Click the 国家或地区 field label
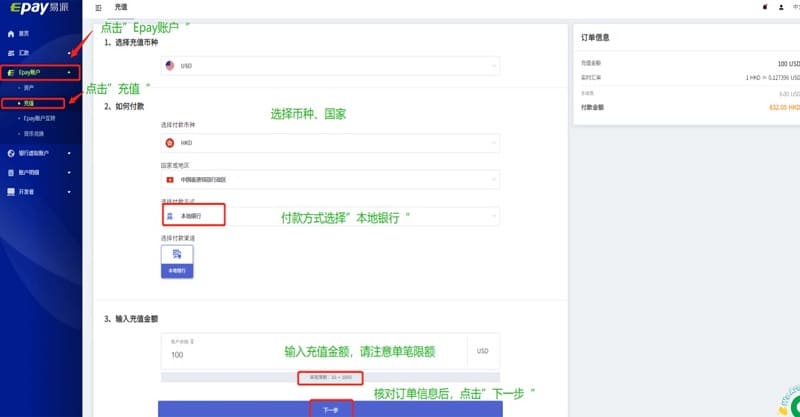 click(x=175, y=165)
